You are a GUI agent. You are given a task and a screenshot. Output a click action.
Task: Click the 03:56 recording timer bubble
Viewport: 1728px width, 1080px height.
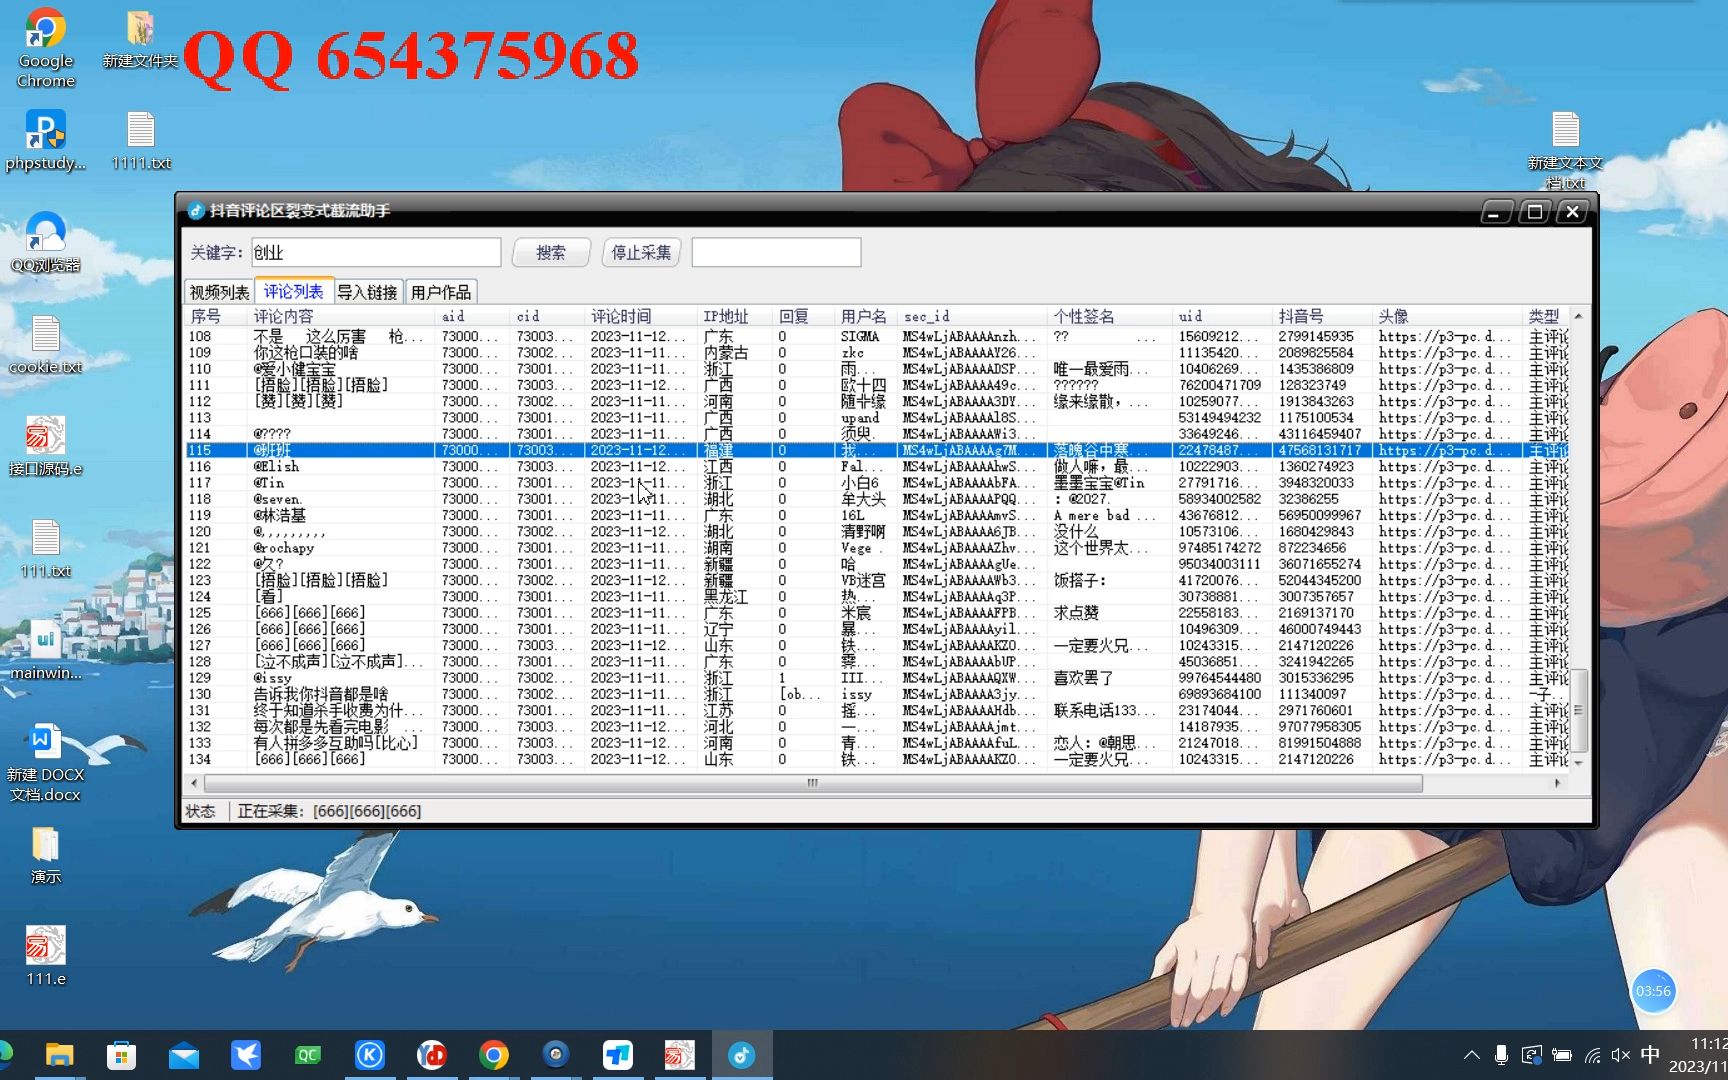point(1653,991)
